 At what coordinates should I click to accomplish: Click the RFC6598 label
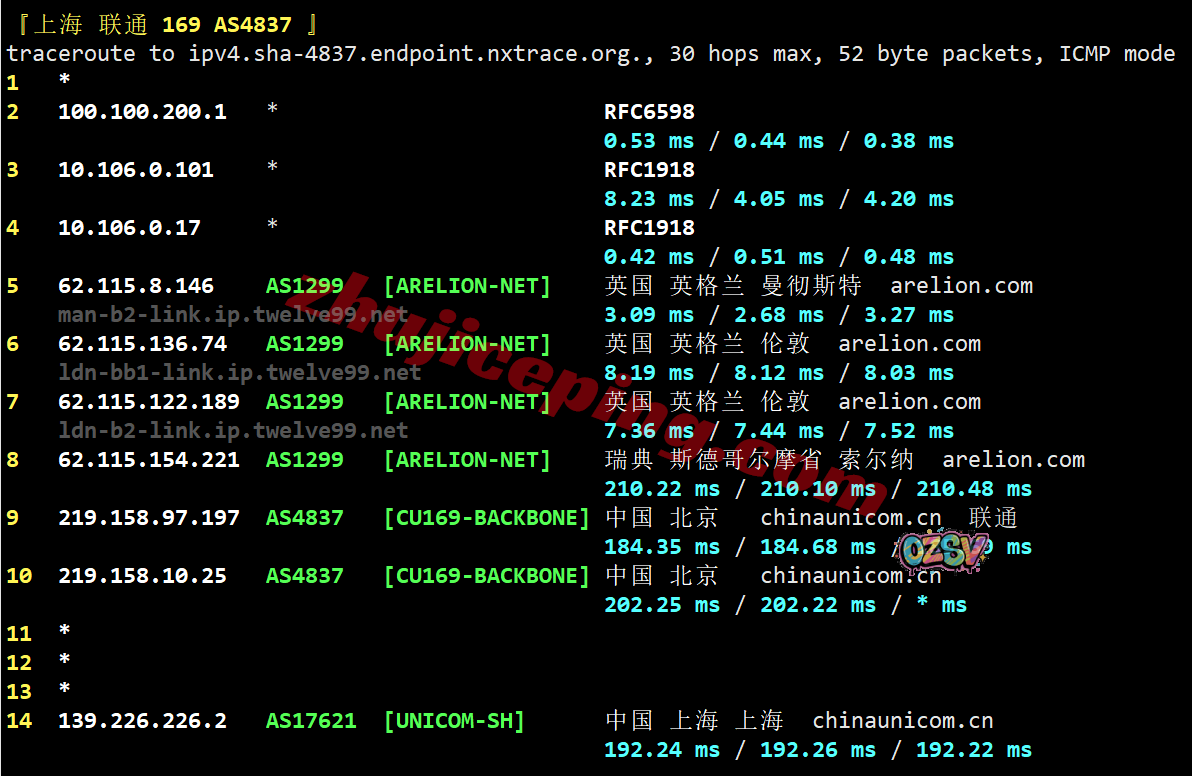pyautogui.click(x=649, y=112)
